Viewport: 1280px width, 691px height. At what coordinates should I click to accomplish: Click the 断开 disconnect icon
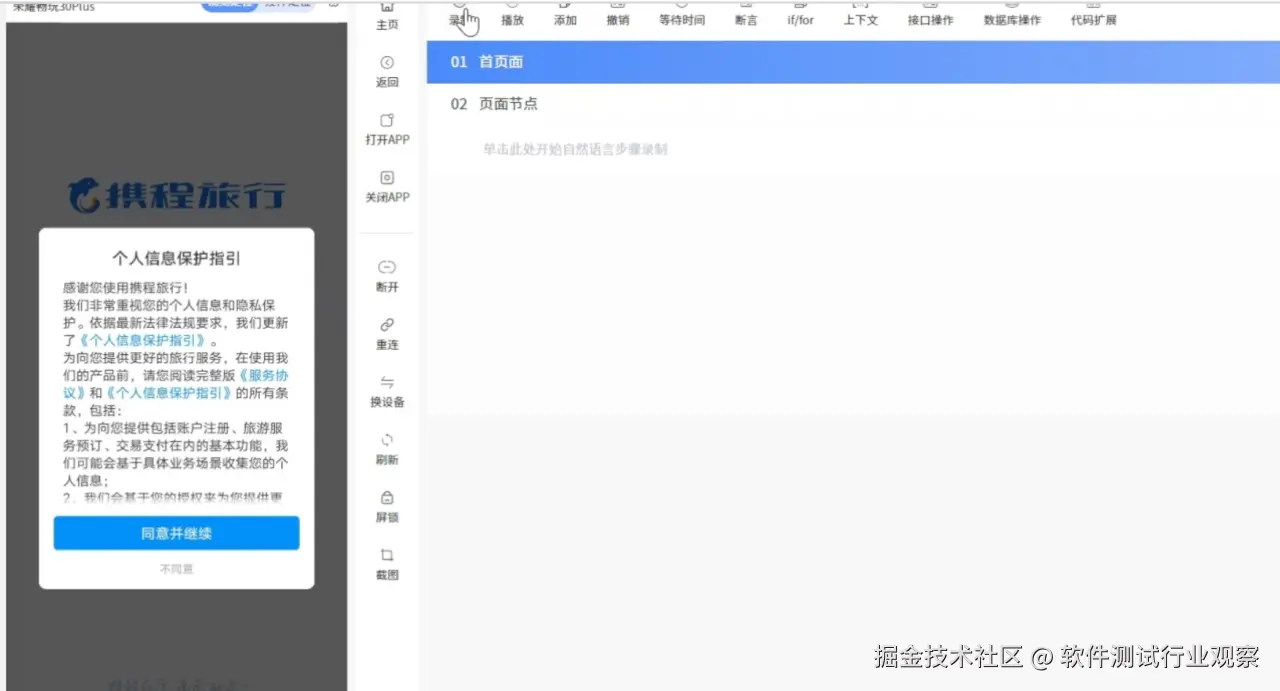387,267
